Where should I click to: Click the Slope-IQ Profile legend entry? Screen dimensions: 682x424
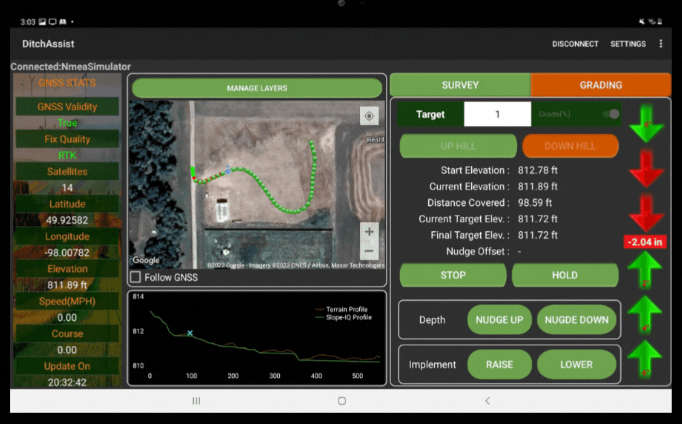[x=343, y=317]
